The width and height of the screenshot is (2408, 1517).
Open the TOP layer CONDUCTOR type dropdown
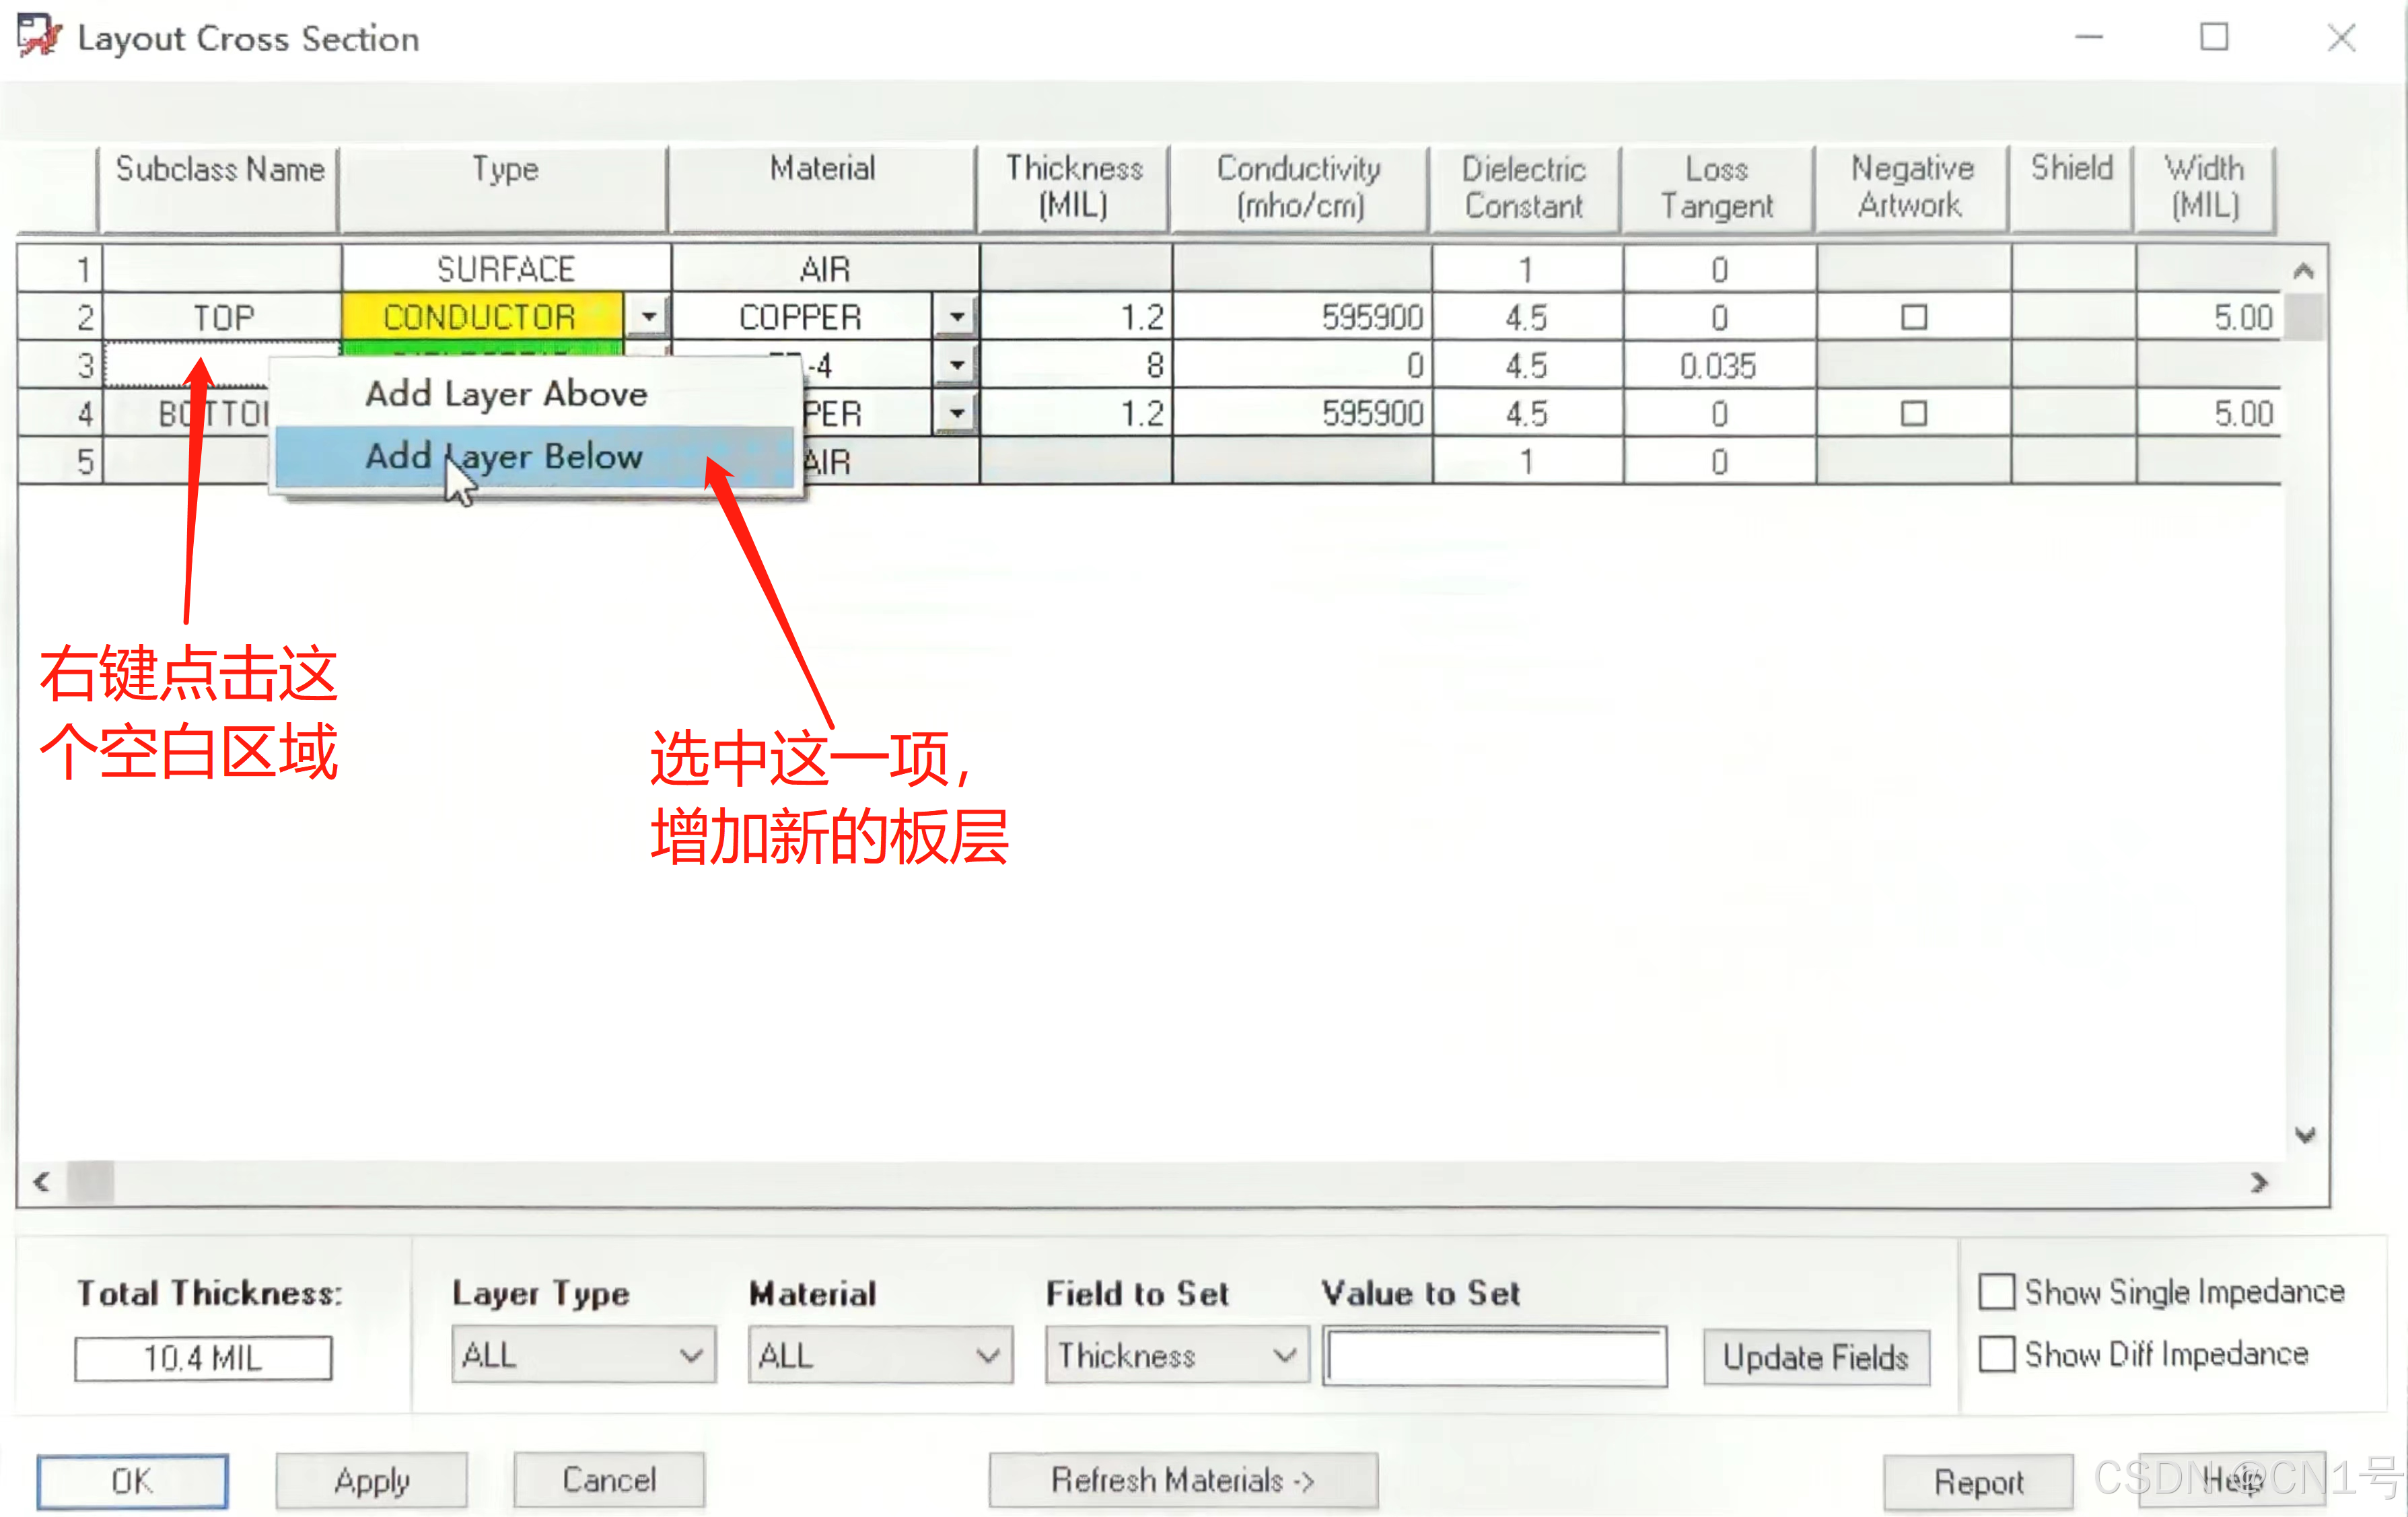click(648, 318)
